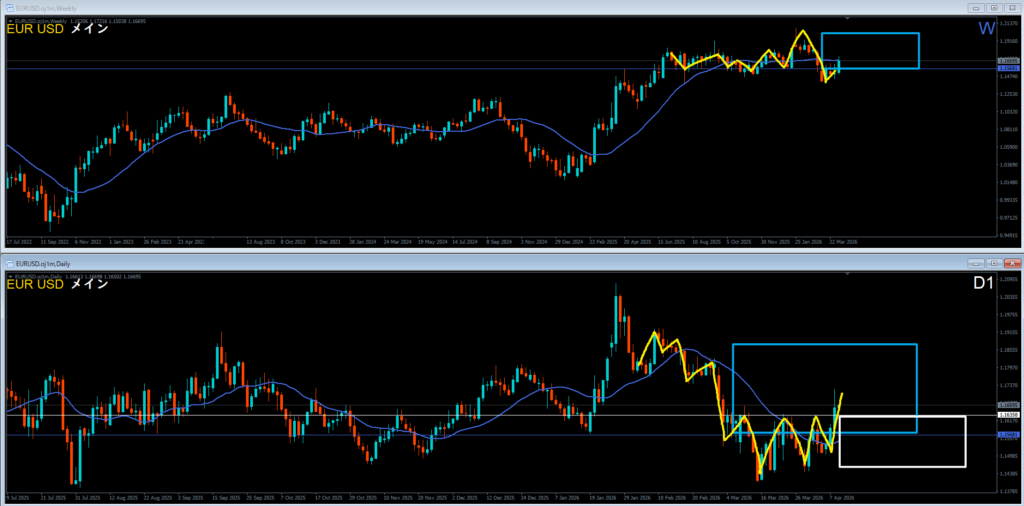Click the white 1.16358 price tag in Daily chart
The width and height of the screenshot is (1024, 506).
(1008, 415)
